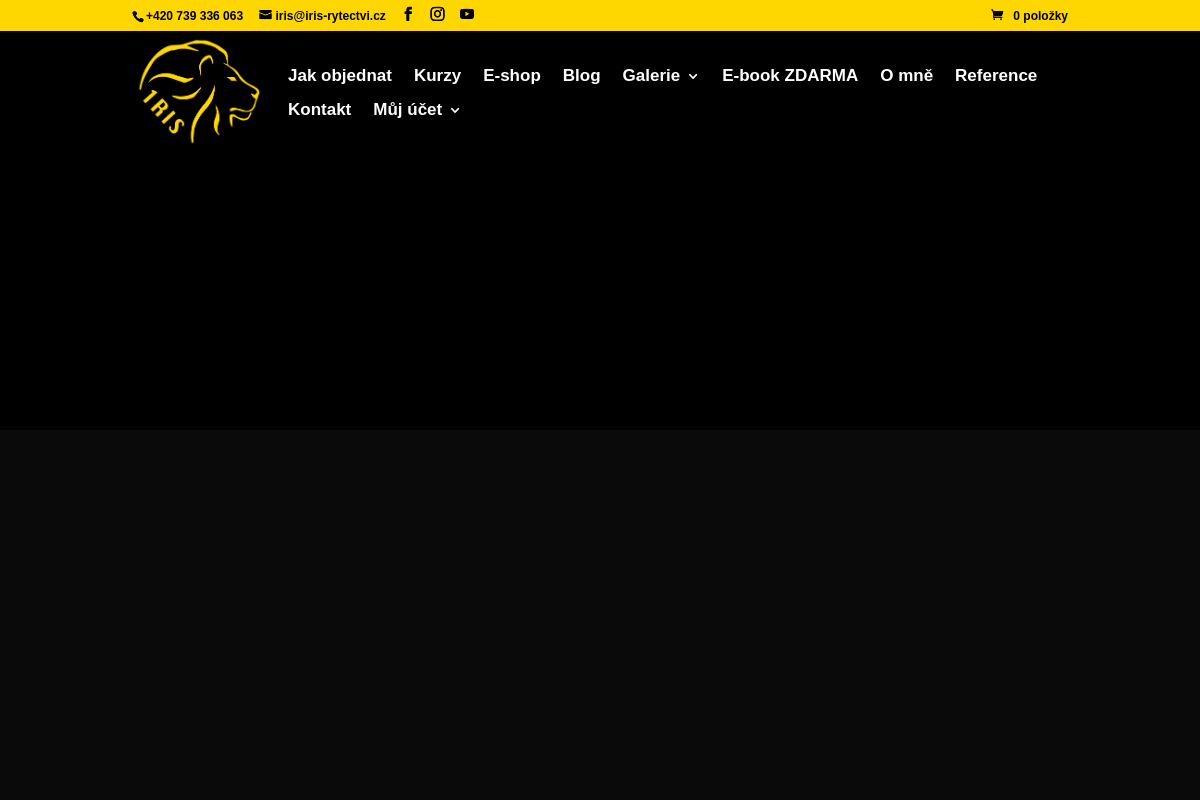Click the shopping cart icon
Viewport: 1200px width, 800px height.
click(997, 15)
